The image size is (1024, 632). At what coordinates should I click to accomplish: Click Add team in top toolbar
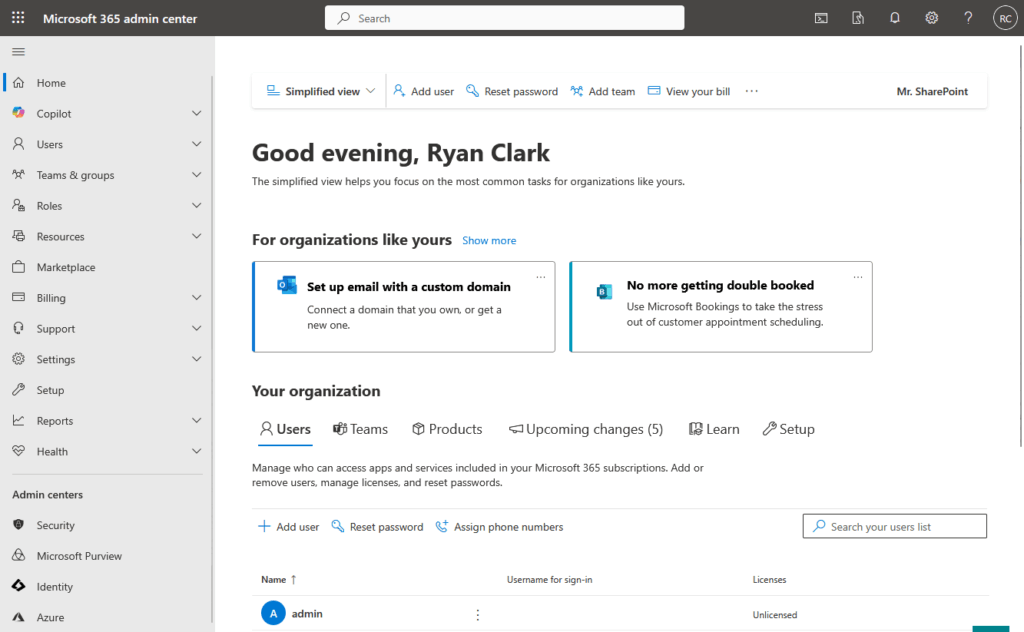[x=602, y=91]
